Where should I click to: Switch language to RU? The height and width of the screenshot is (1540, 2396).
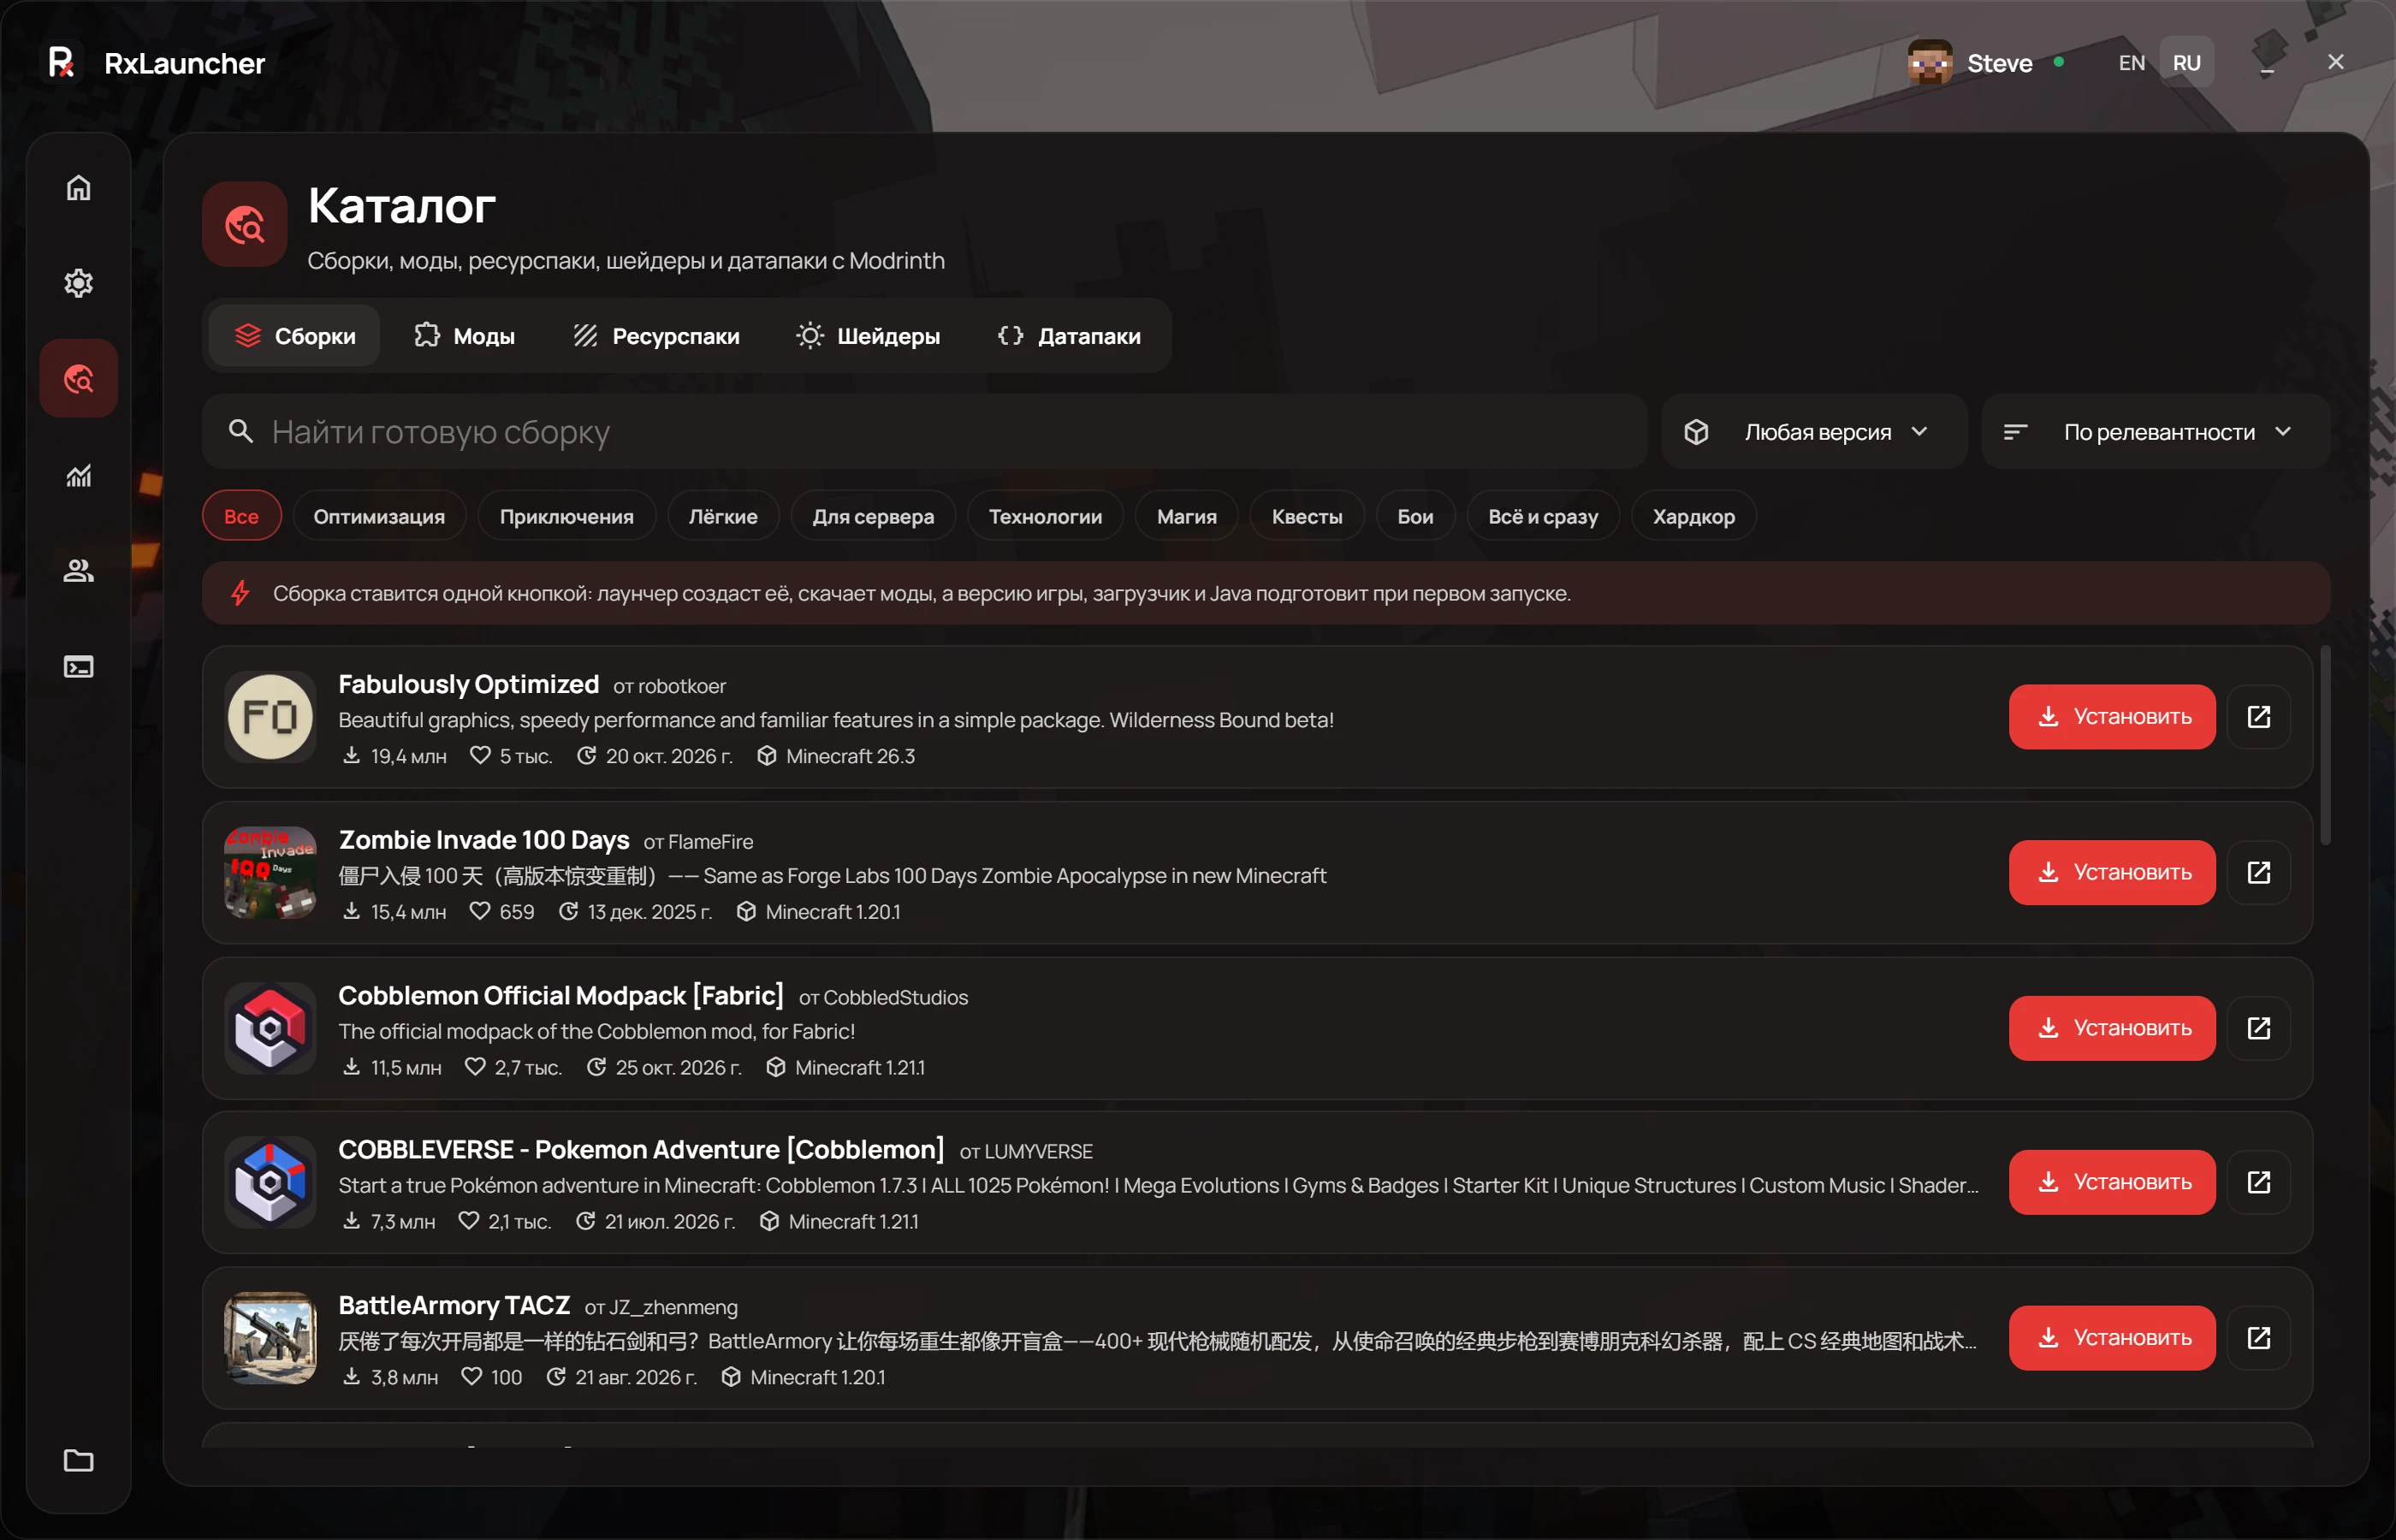pos(2186,63)
